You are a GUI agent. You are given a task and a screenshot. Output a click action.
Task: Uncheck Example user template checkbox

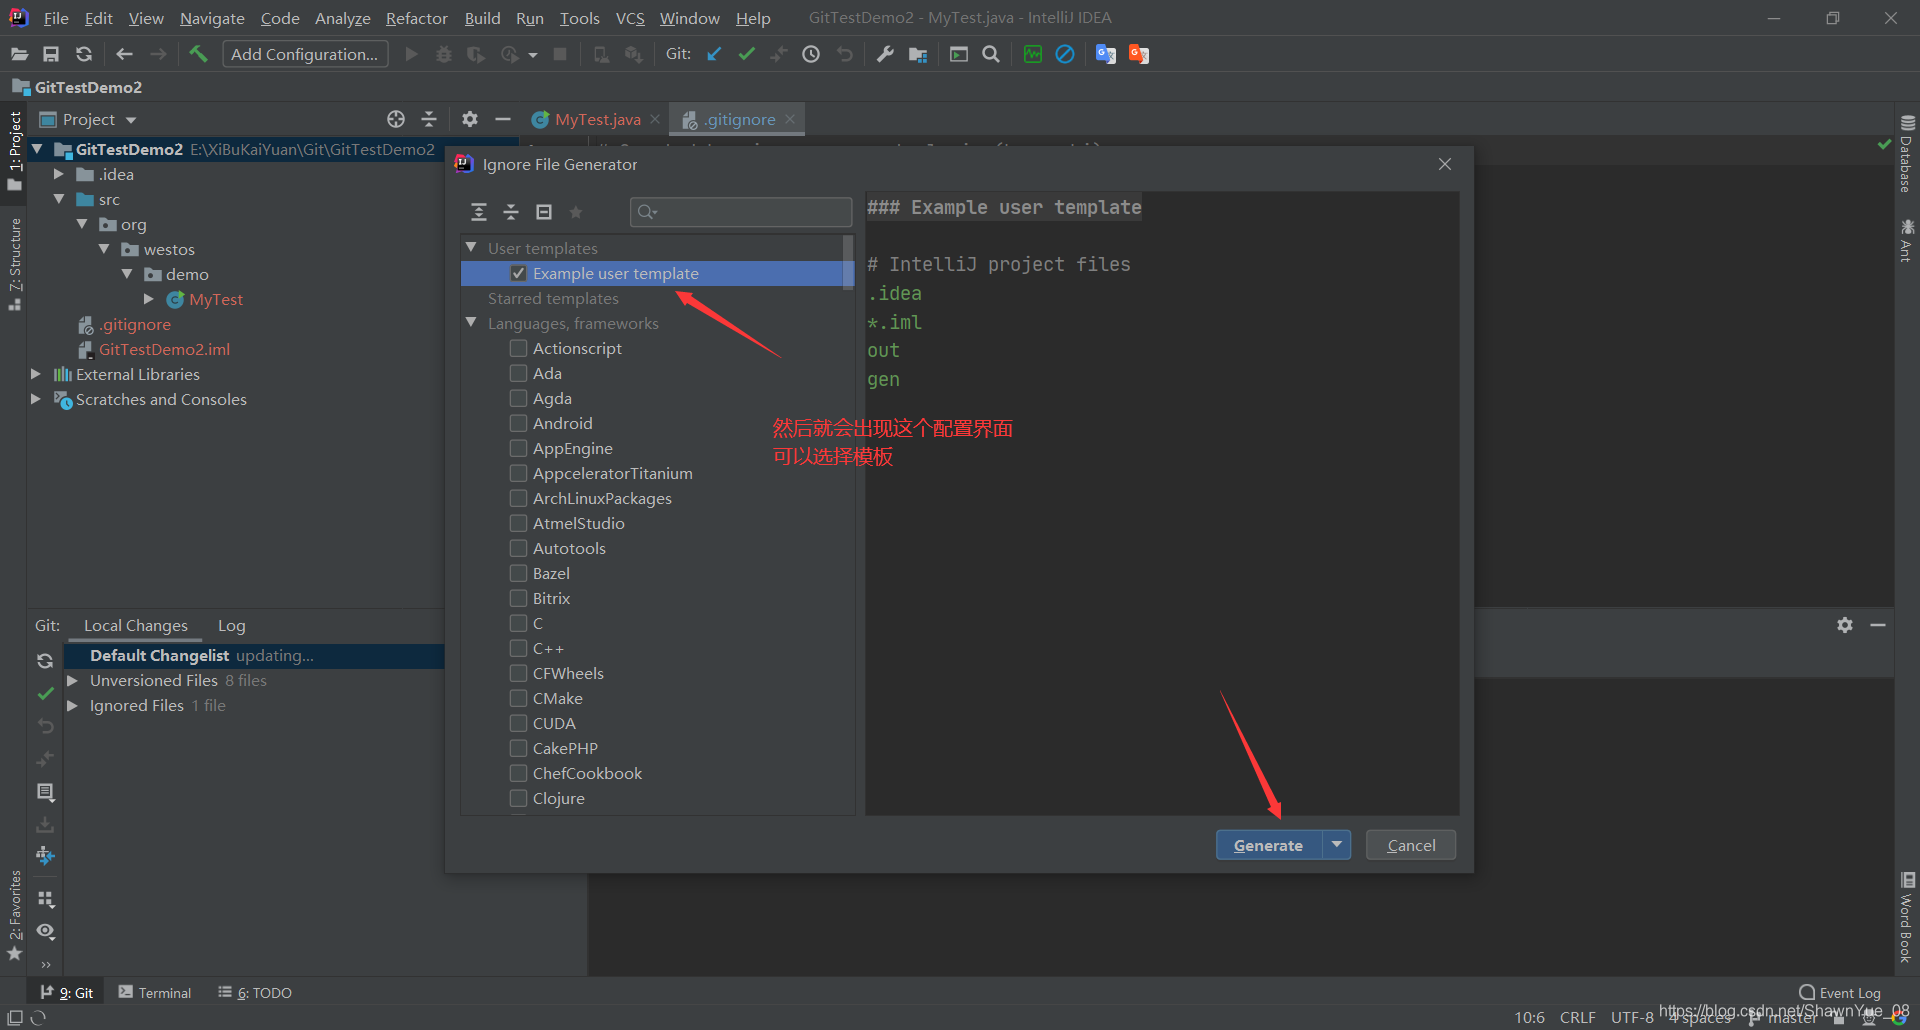[x=518, y=273]
